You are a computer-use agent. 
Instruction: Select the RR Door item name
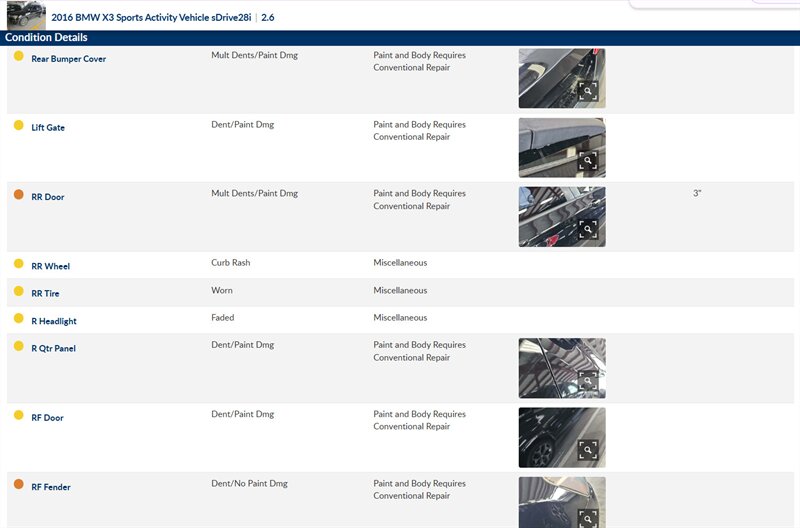[48, 197]
